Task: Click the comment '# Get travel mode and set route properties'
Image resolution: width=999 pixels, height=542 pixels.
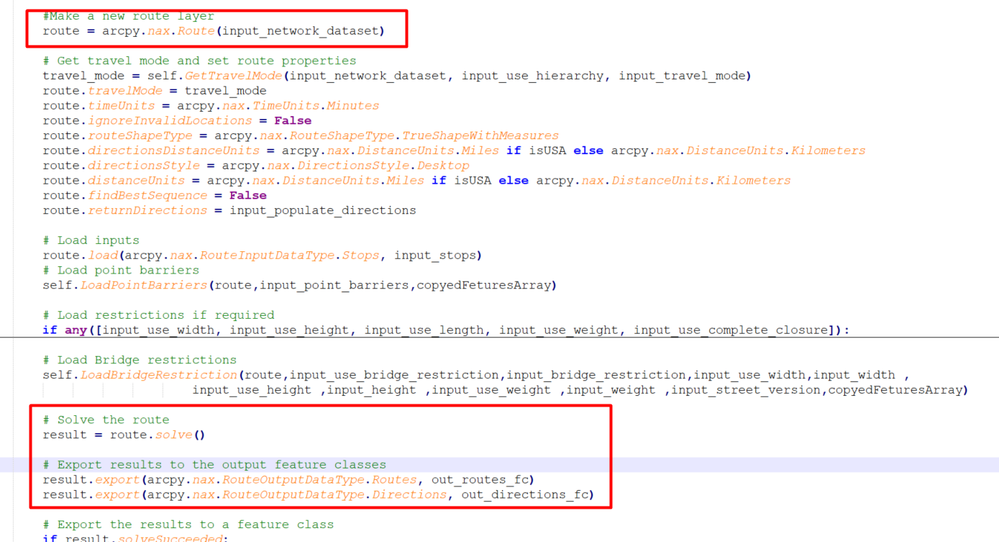Action: [x=199, y=61]
